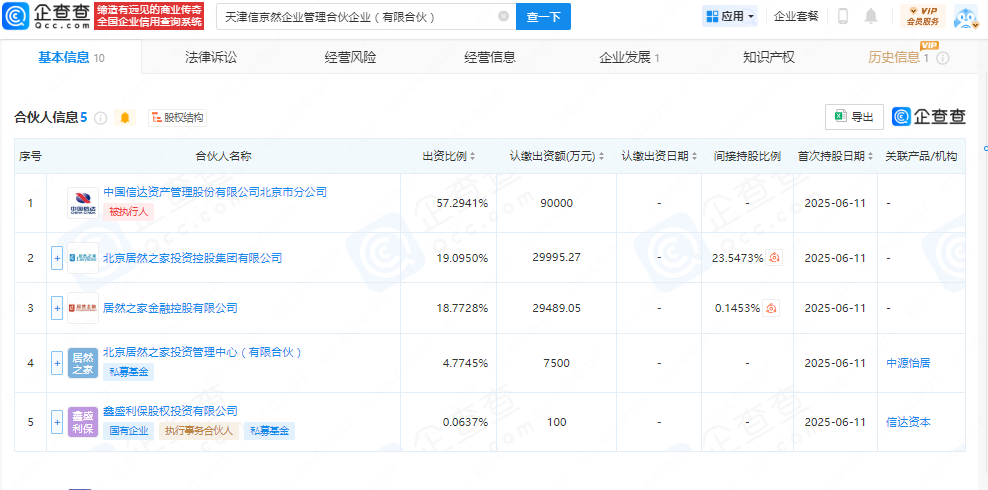Screen dimensions: 988x490
Task: Open notifications bell in the header
Action: [871, 16]
